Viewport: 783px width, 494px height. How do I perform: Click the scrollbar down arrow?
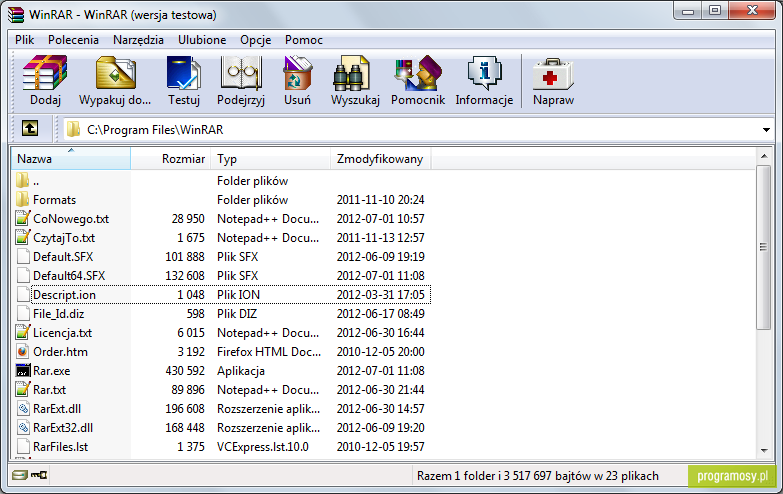pyautogui.click(x=764, y=451)
